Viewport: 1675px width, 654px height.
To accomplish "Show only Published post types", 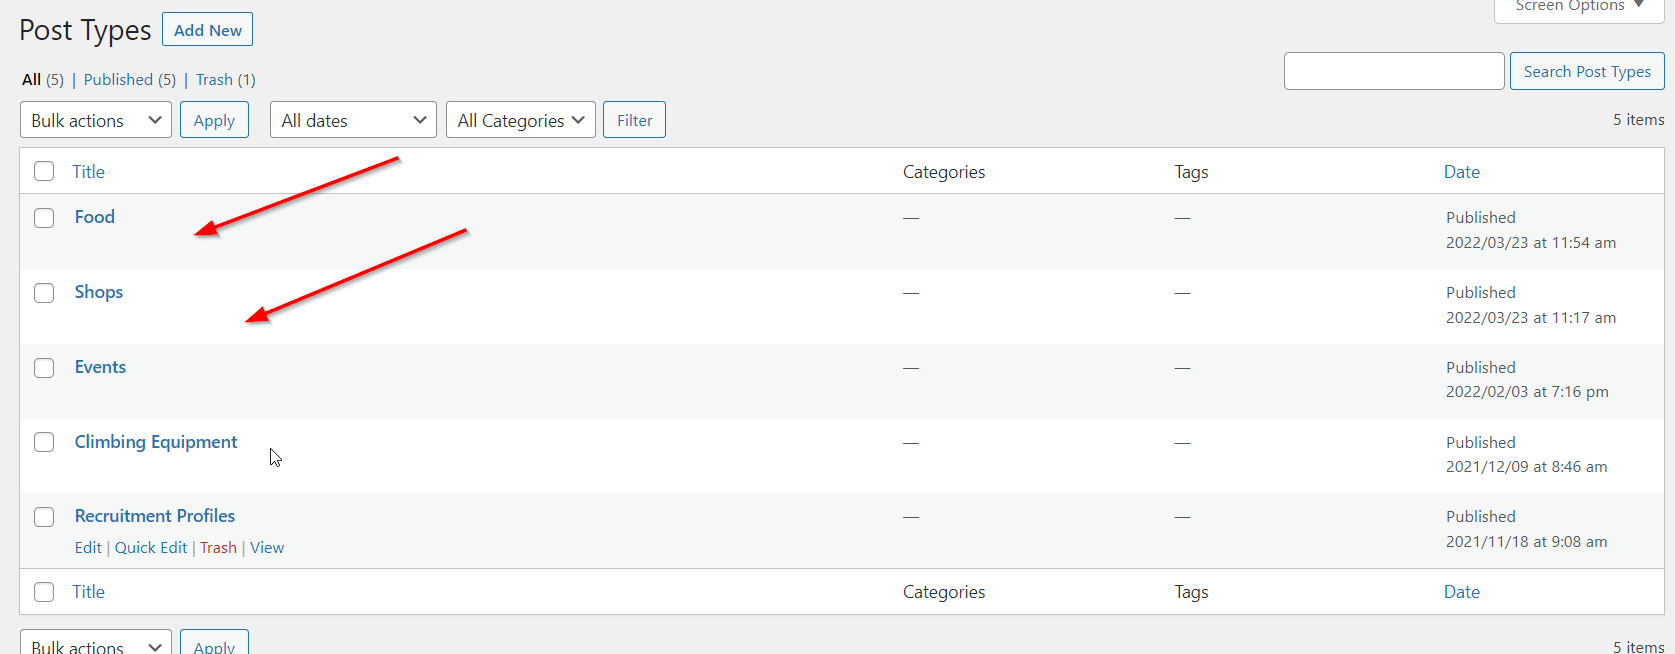I will (118, 80).
